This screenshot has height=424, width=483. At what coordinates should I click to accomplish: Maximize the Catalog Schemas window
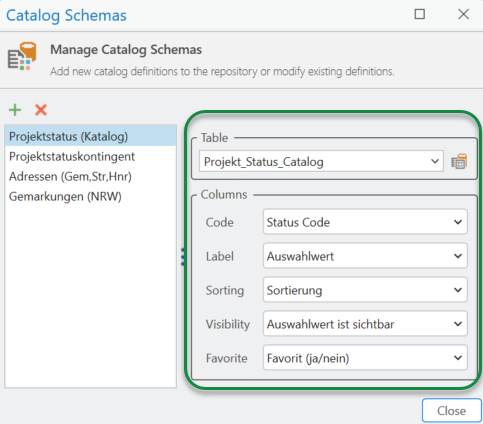coord(419,14)
